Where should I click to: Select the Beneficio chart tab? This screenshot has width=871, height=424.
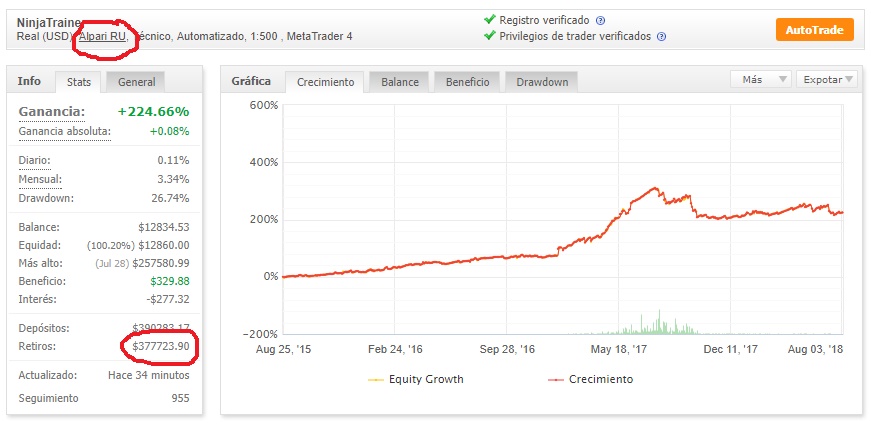pyautogui.click(x=468, y=82)
